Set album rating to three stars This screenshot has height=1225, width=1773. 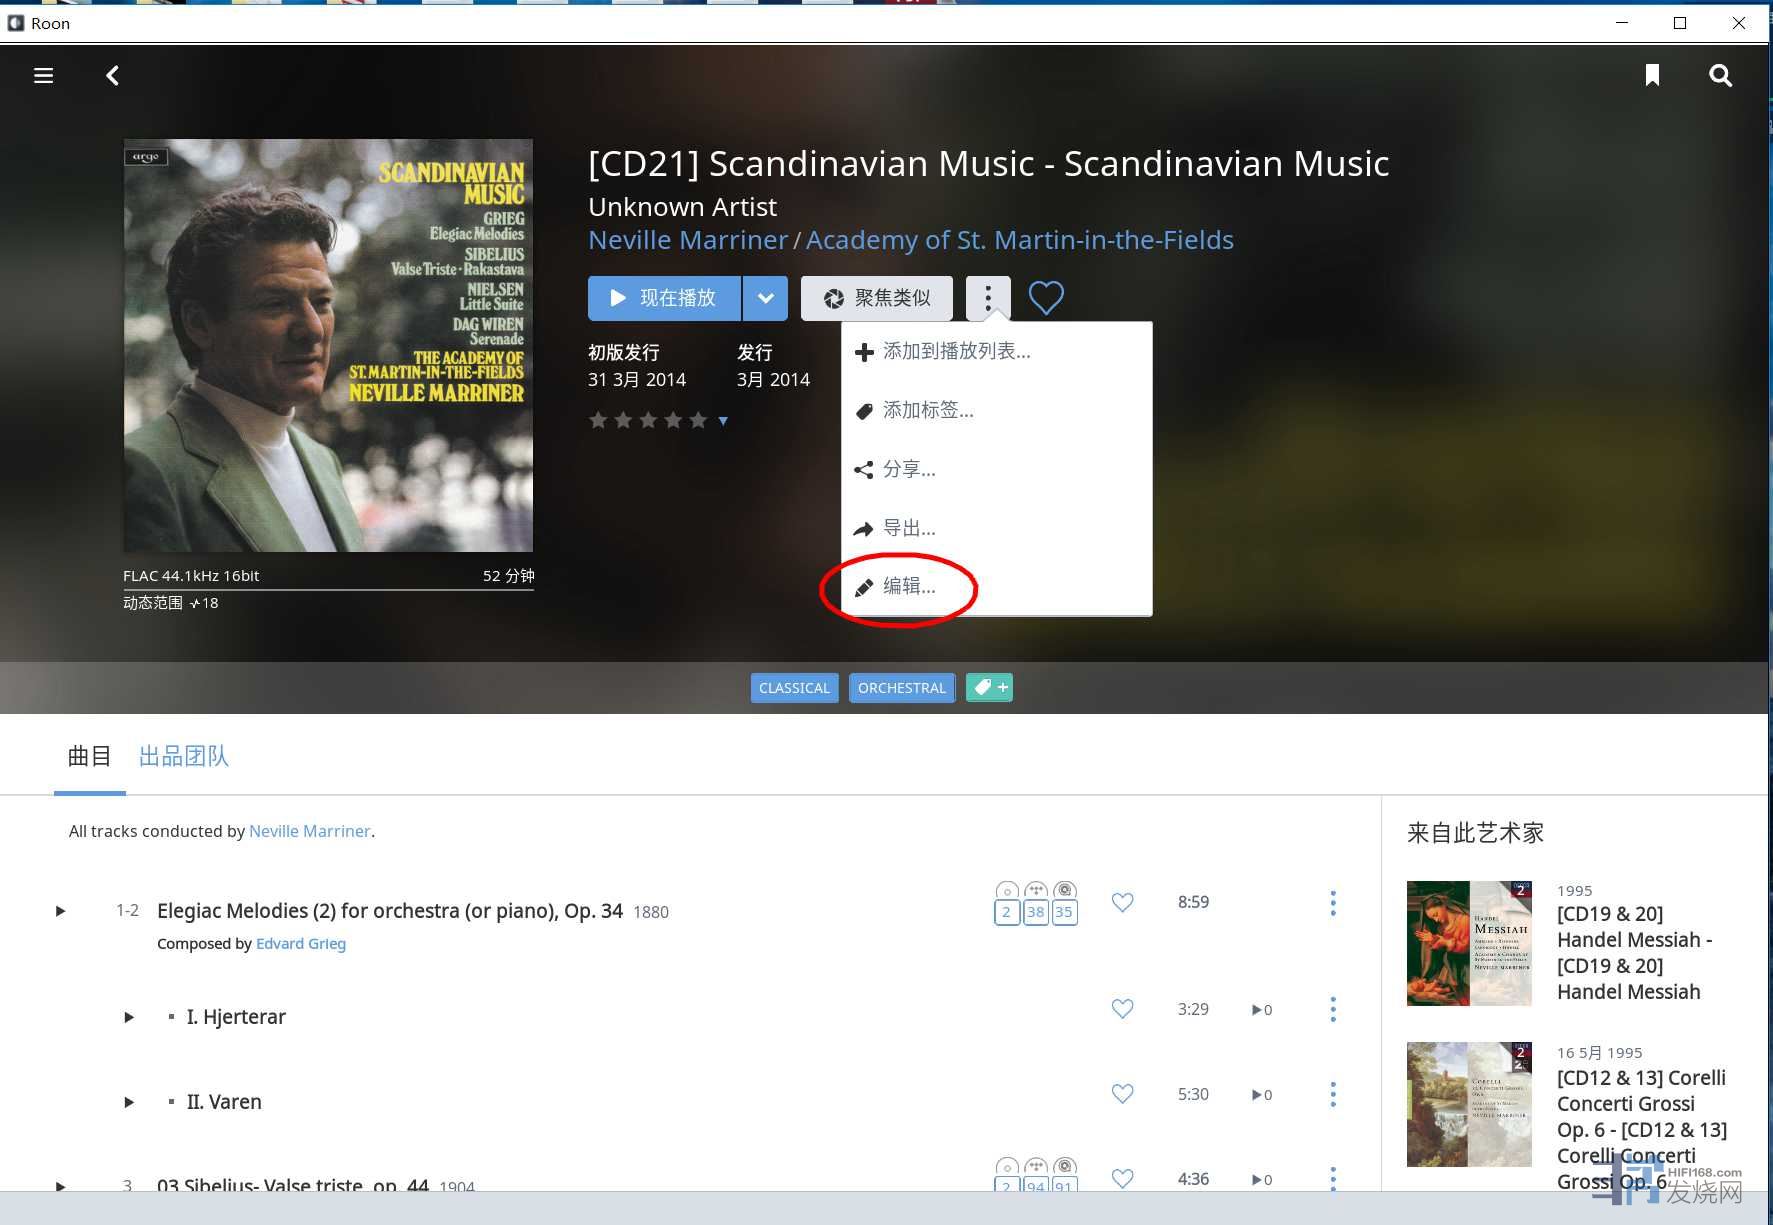point(648,421)
